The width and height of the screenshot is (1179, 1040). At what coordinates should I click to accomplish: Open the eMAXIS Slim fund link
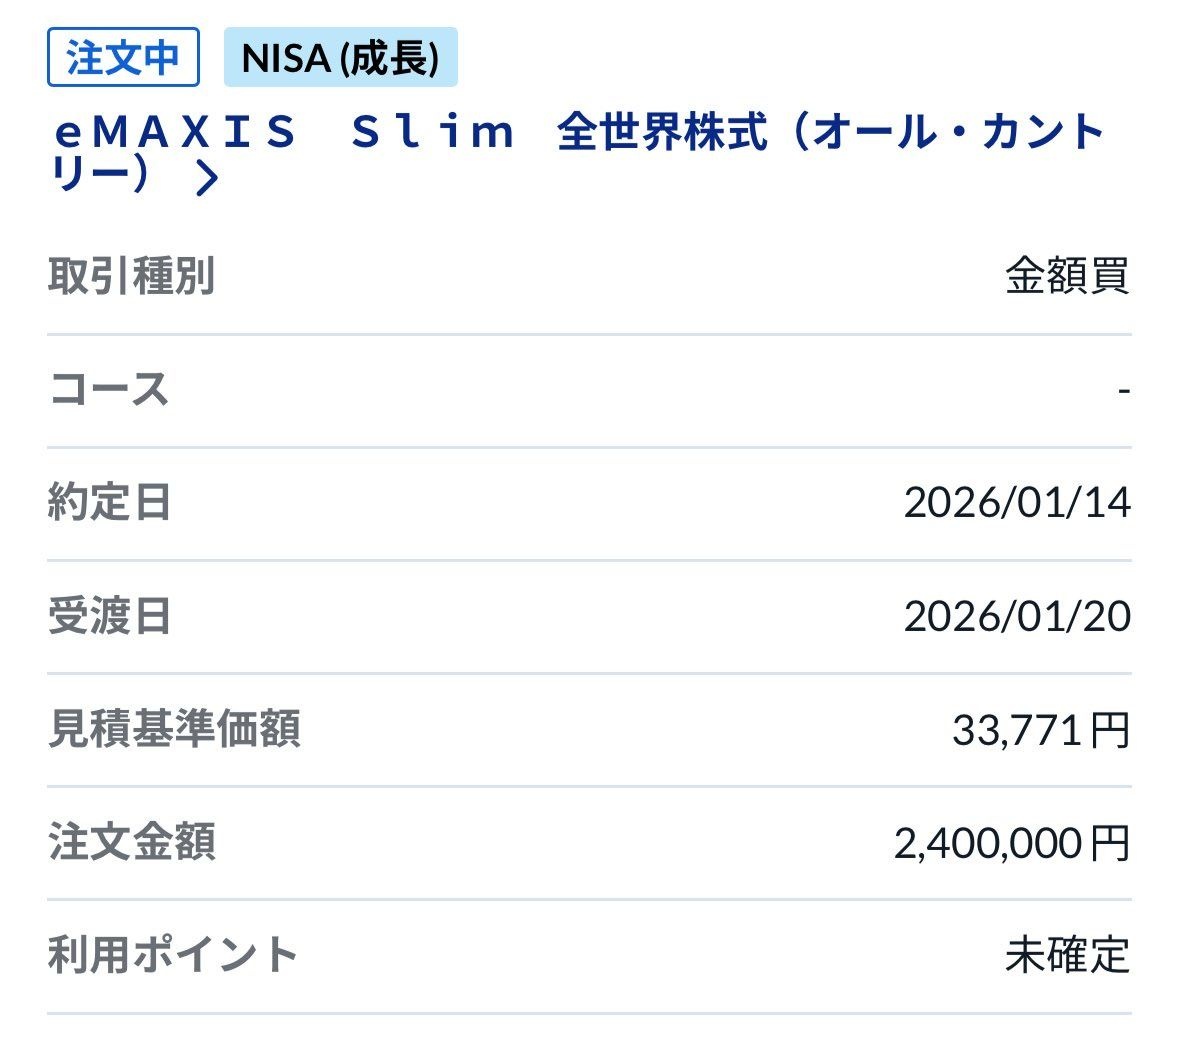pyautogui.click(x=285, y=132)
